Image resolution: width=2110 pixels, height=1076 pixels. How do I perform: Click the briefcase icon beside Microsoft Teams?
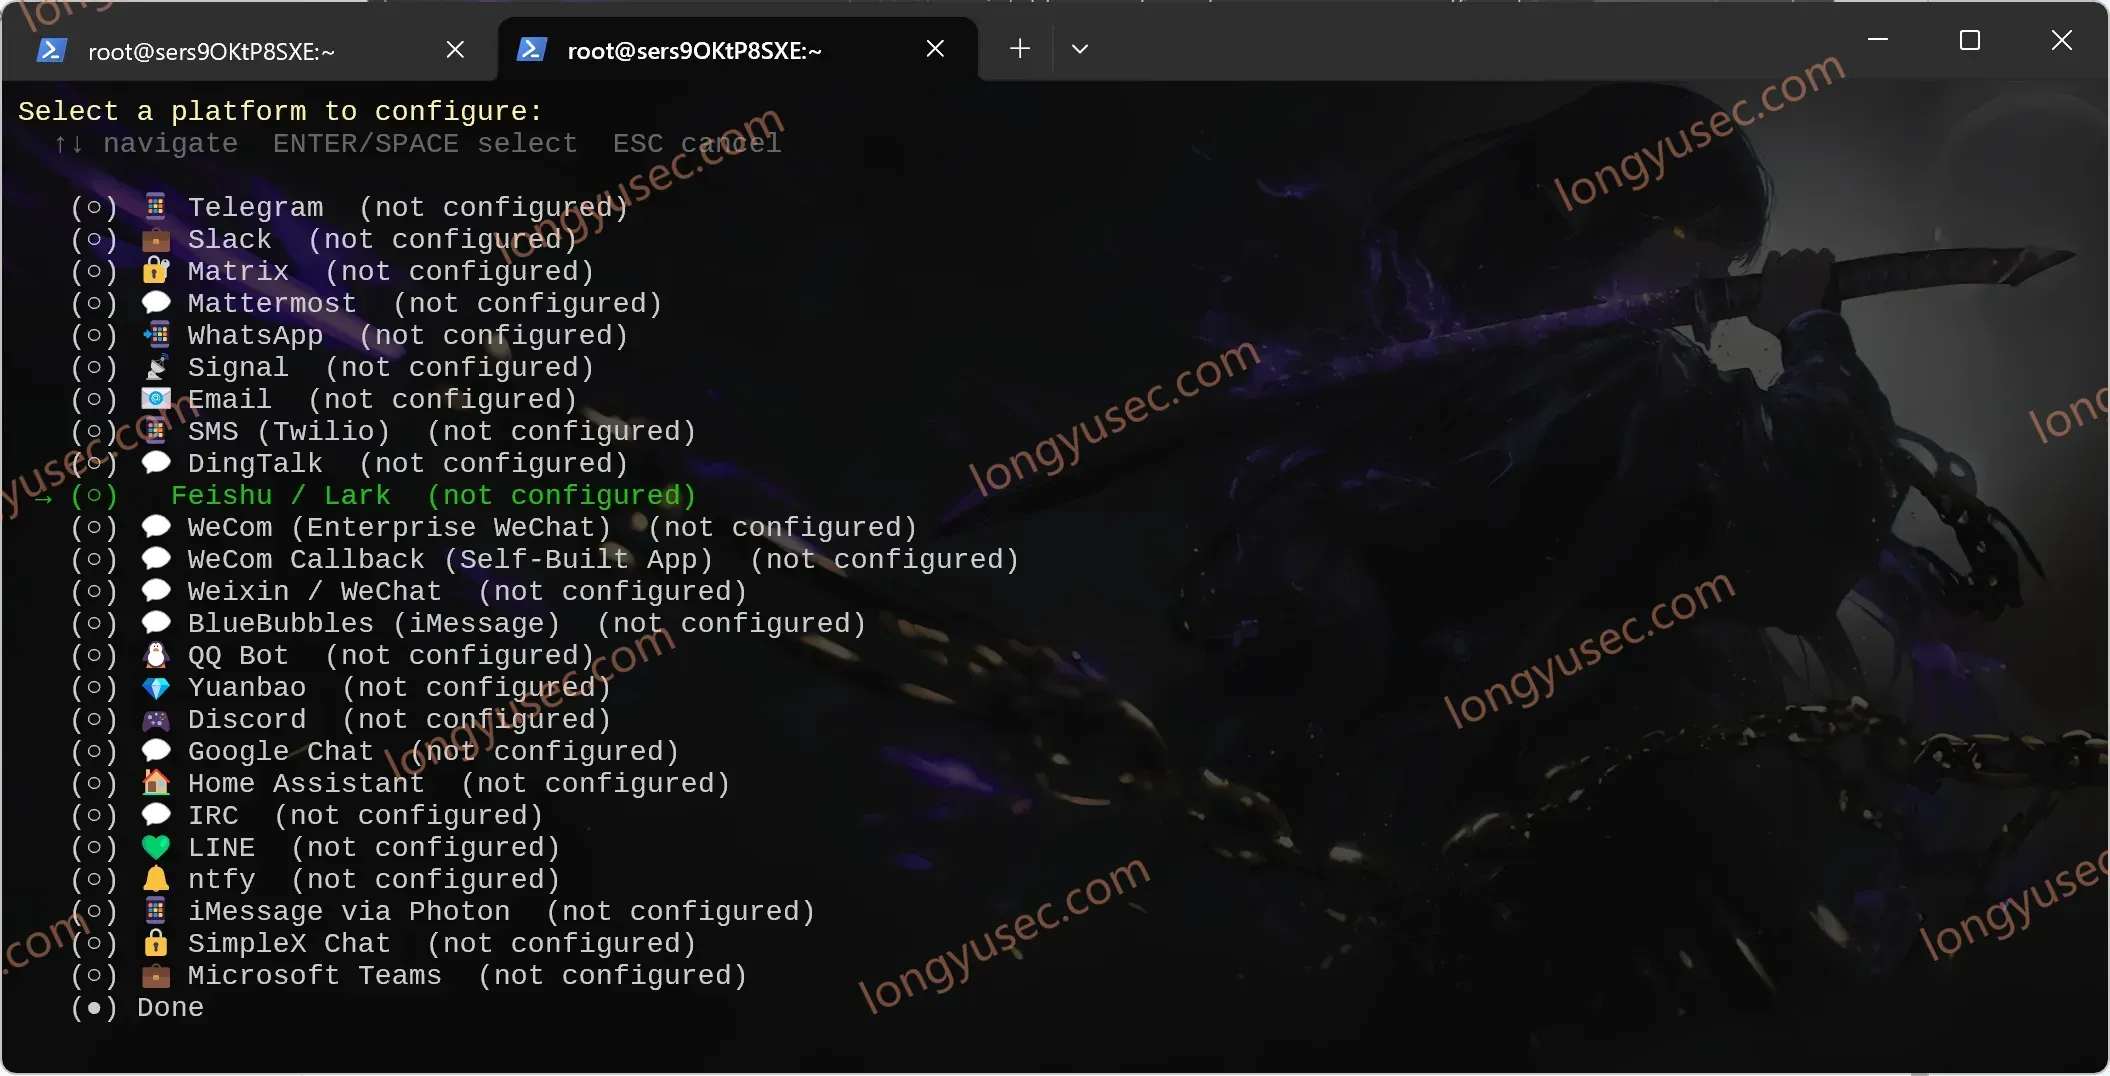(155, 975)
